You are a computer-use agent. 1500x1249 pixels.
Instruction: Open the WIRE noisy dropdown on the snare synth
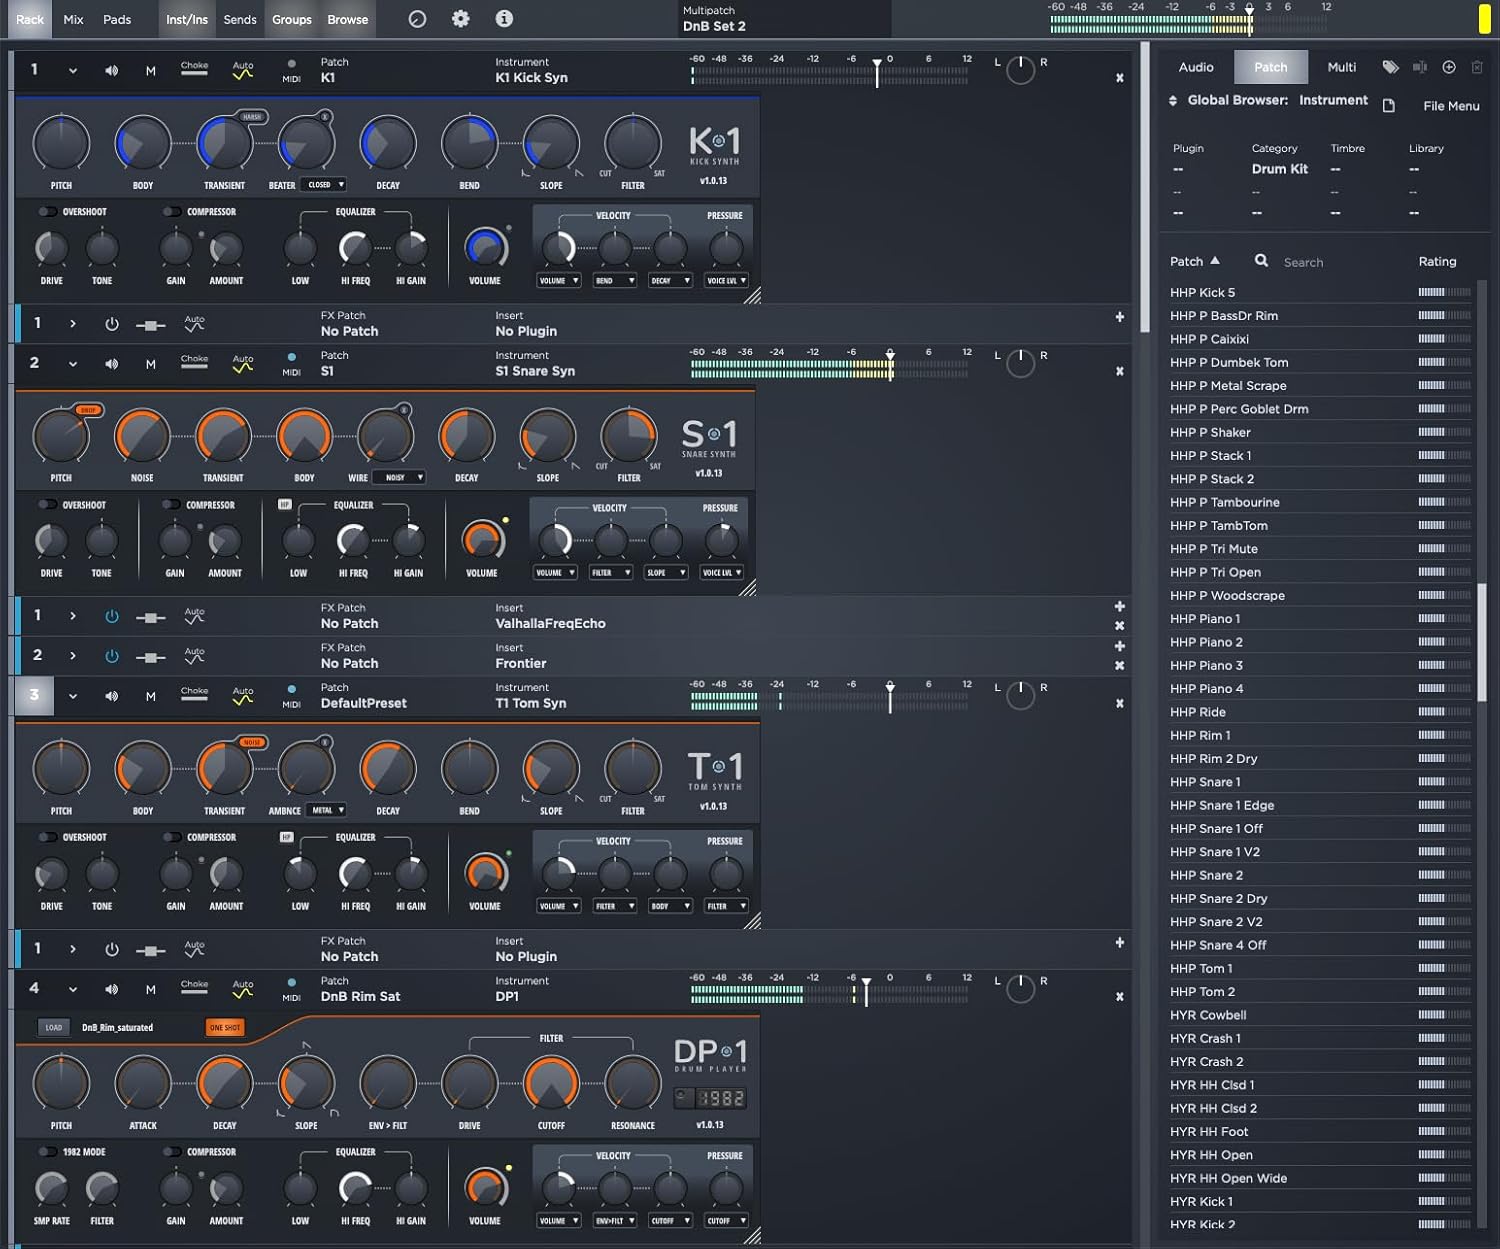tap(397, 477)
